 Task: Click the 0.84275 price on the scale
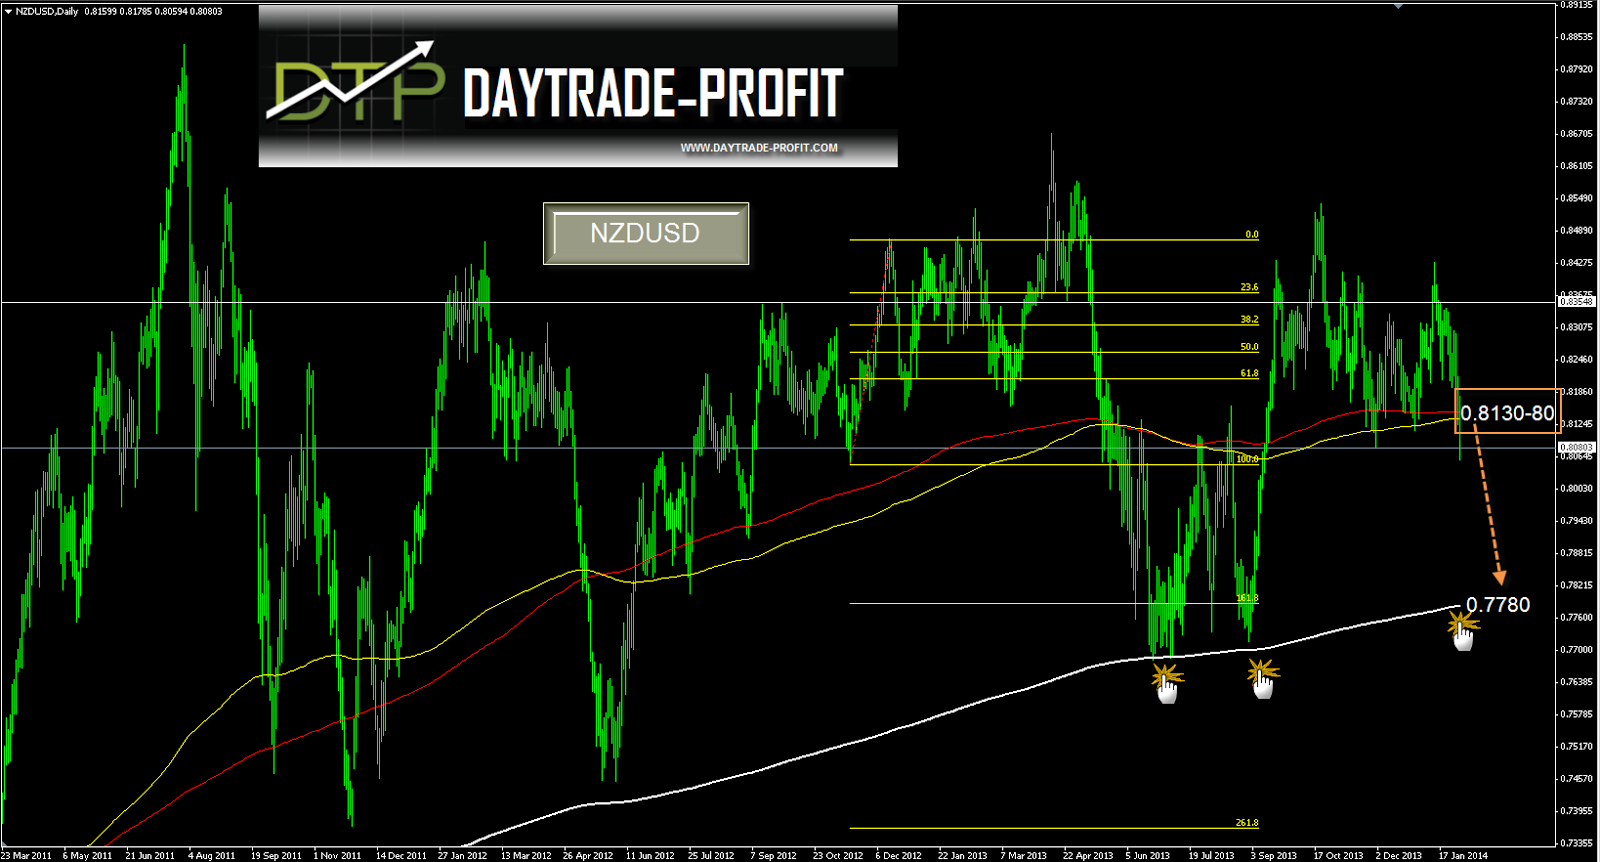(1577, 262)
